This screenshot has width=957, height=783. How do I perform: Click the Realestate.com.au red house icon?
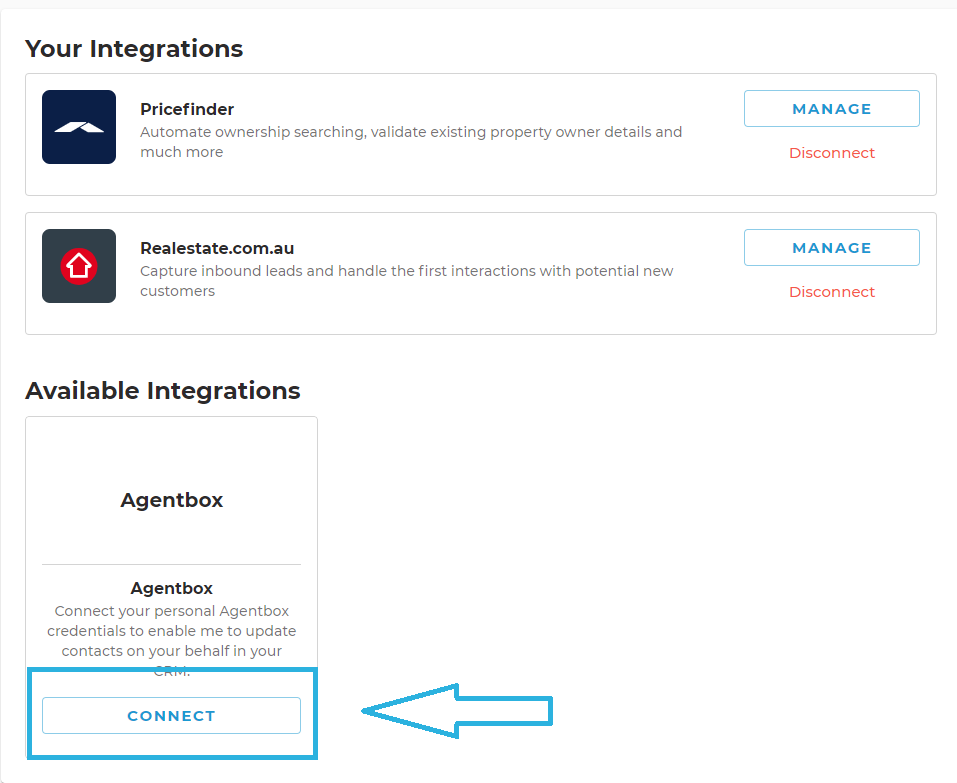[x=79, y=266]
